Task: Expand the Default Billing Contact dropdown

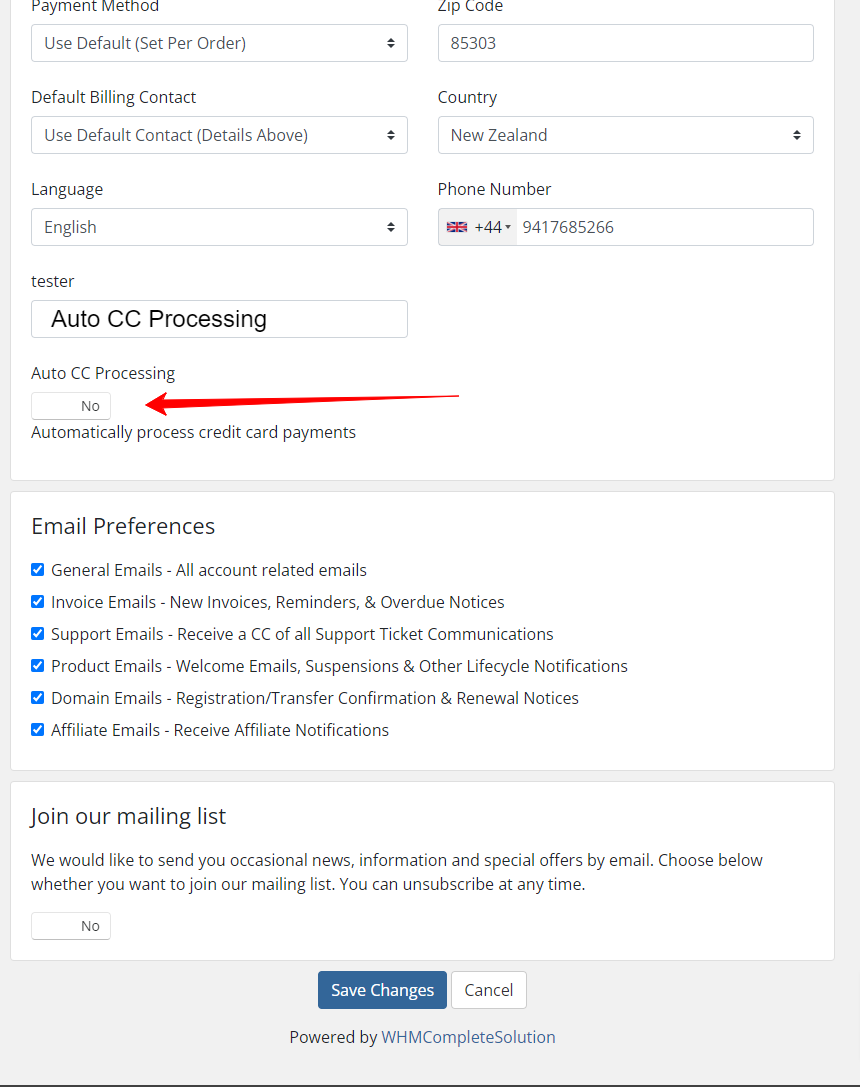Action: point(219,135)
